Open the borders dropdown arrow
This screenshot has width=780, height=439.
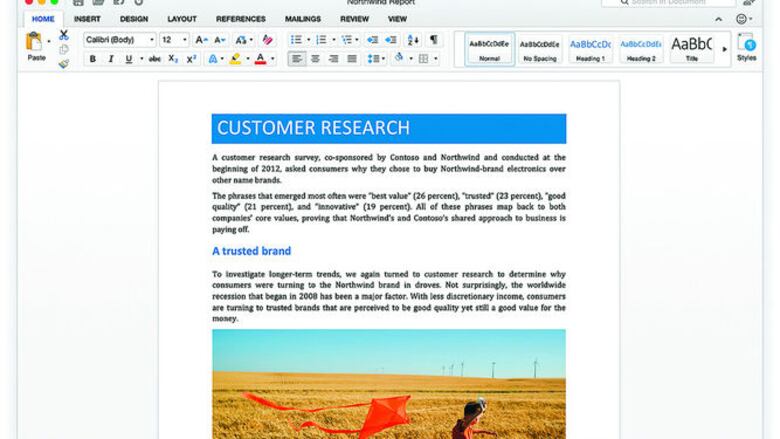[x=436, y=59]
